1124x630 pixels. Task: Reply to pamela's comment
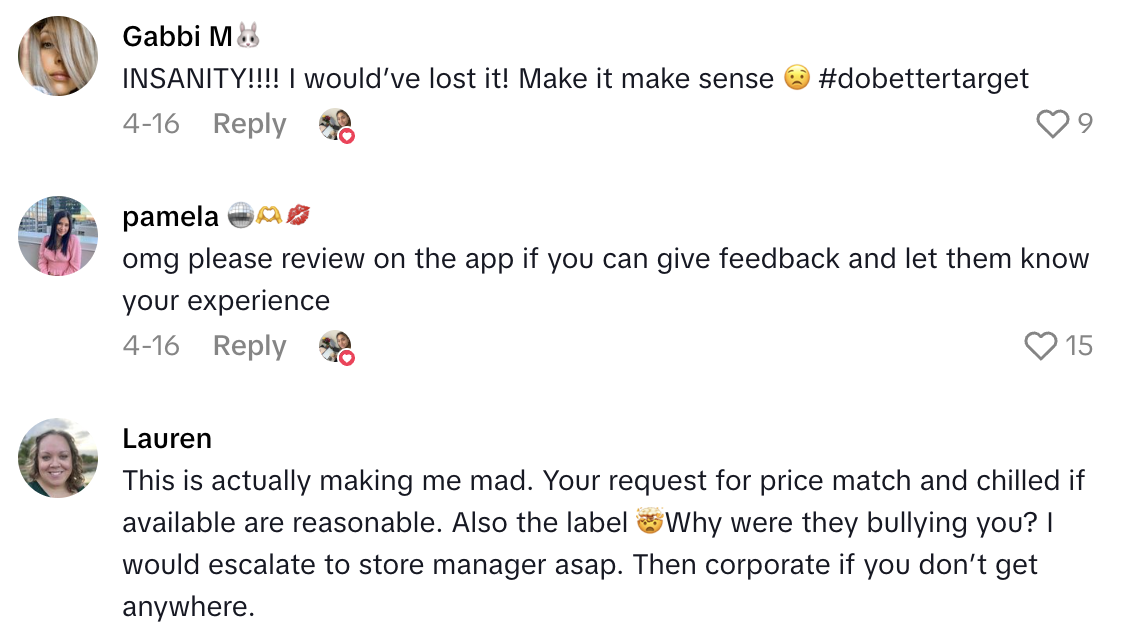pos(248,345)
